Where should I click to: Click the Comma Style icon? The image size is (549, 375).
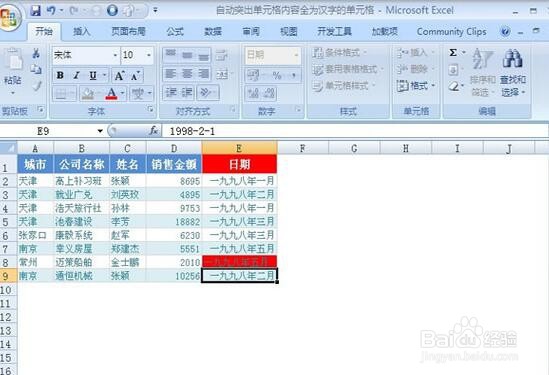pos(293,75)
